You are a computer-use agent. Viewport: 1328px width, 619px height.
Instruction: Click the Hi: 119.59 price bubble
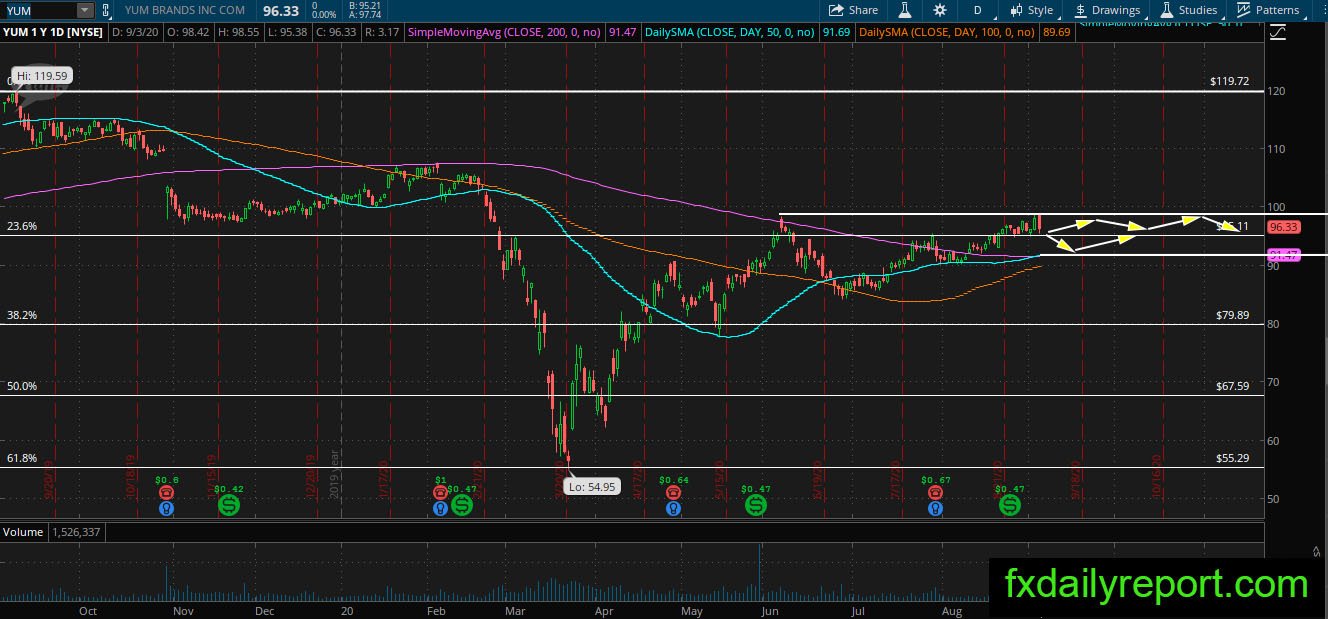pyautogui.click(x=41, y=75)
